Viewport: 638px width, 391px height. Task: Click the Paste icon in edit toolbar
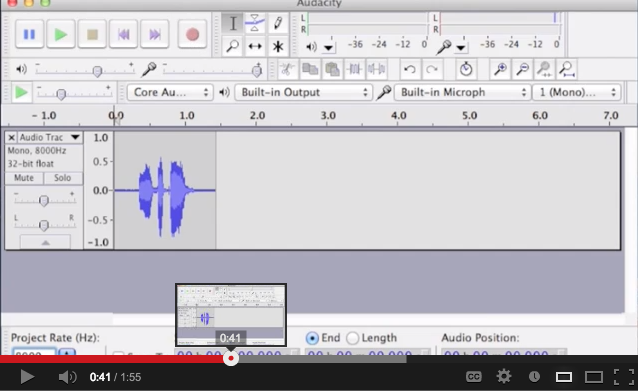332,69
